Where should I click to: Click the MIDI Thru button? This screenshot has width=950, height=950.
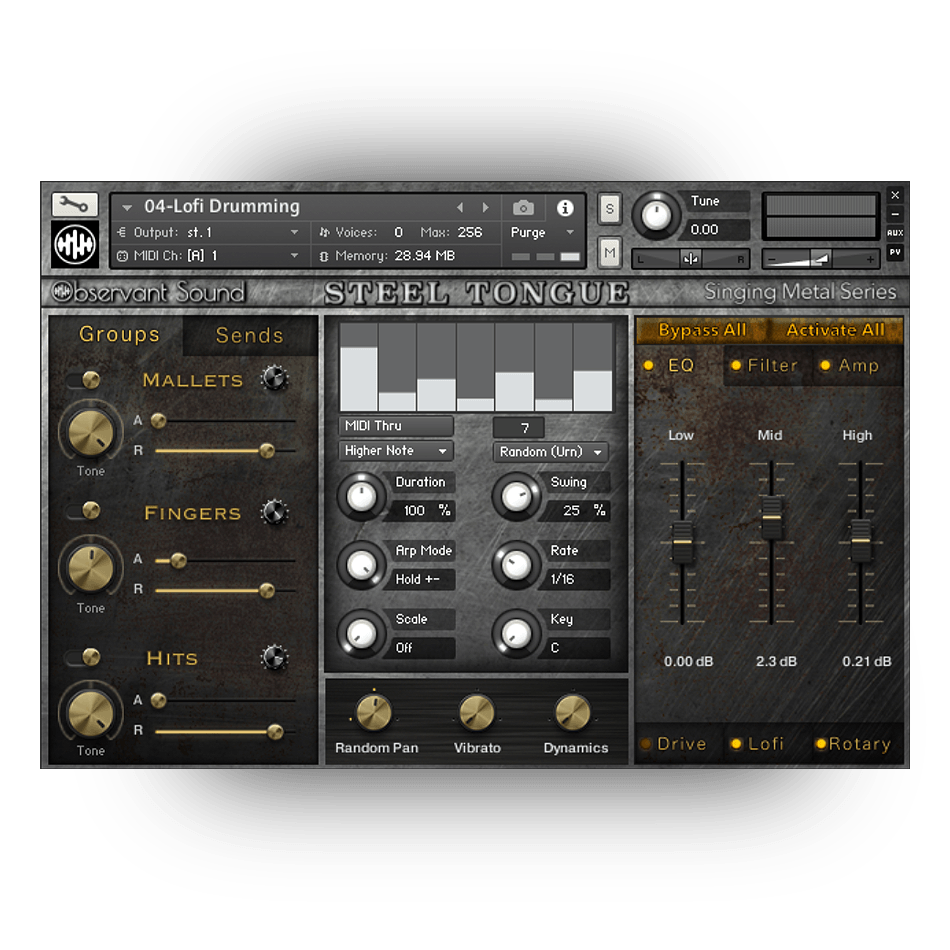point(396,426)
